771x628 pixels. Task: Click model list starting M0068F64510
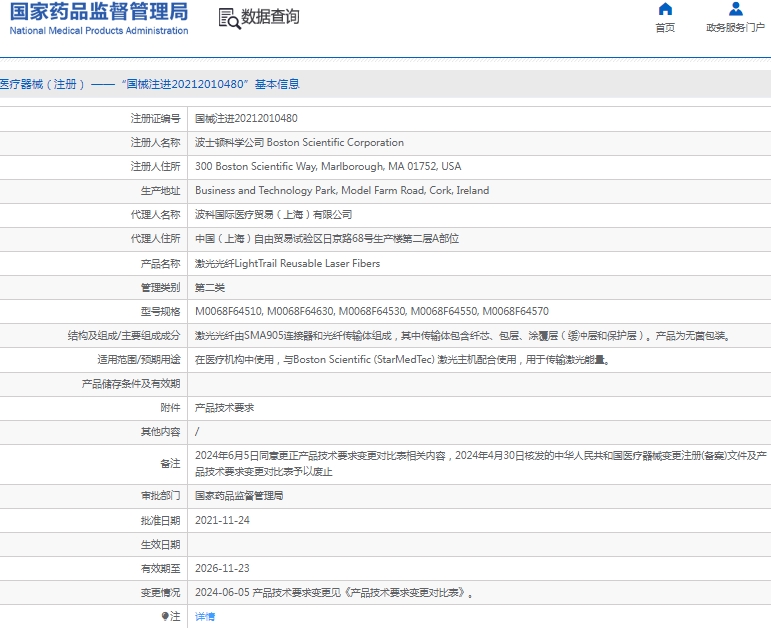pos(372,312)
